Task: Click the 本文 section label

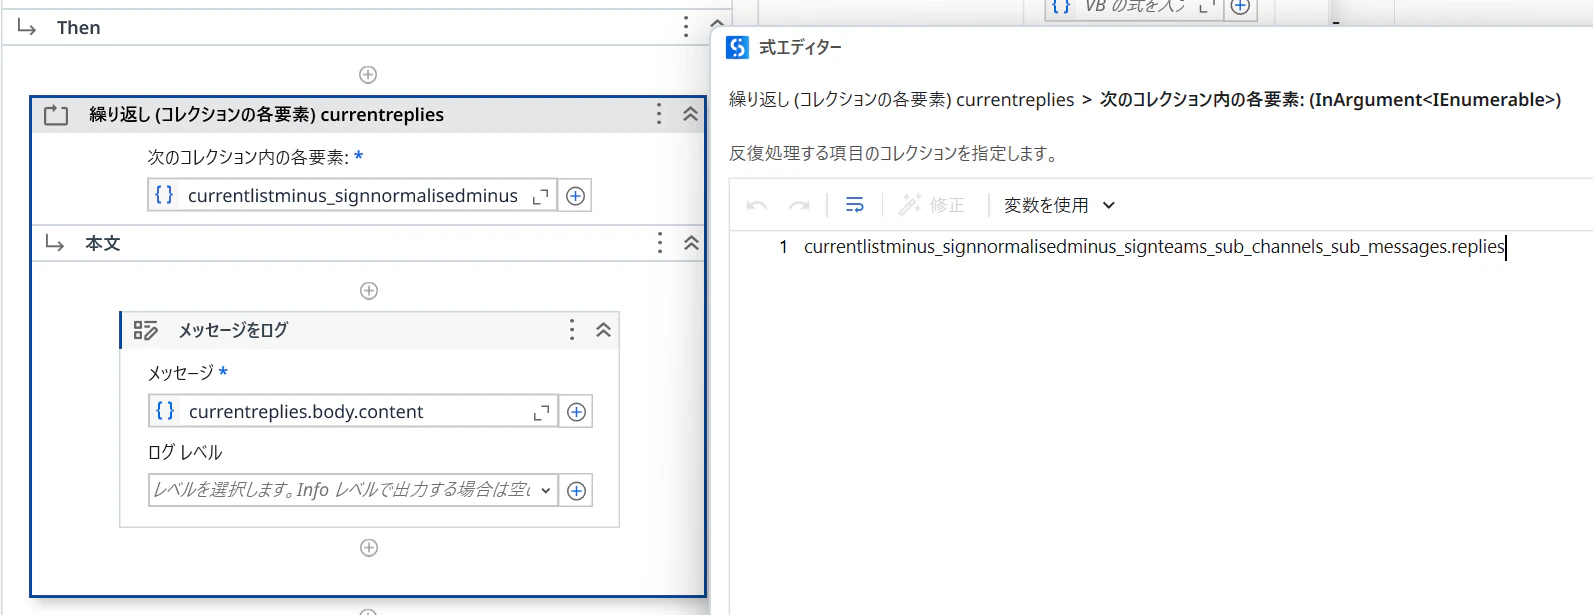Action: point(103,243)
